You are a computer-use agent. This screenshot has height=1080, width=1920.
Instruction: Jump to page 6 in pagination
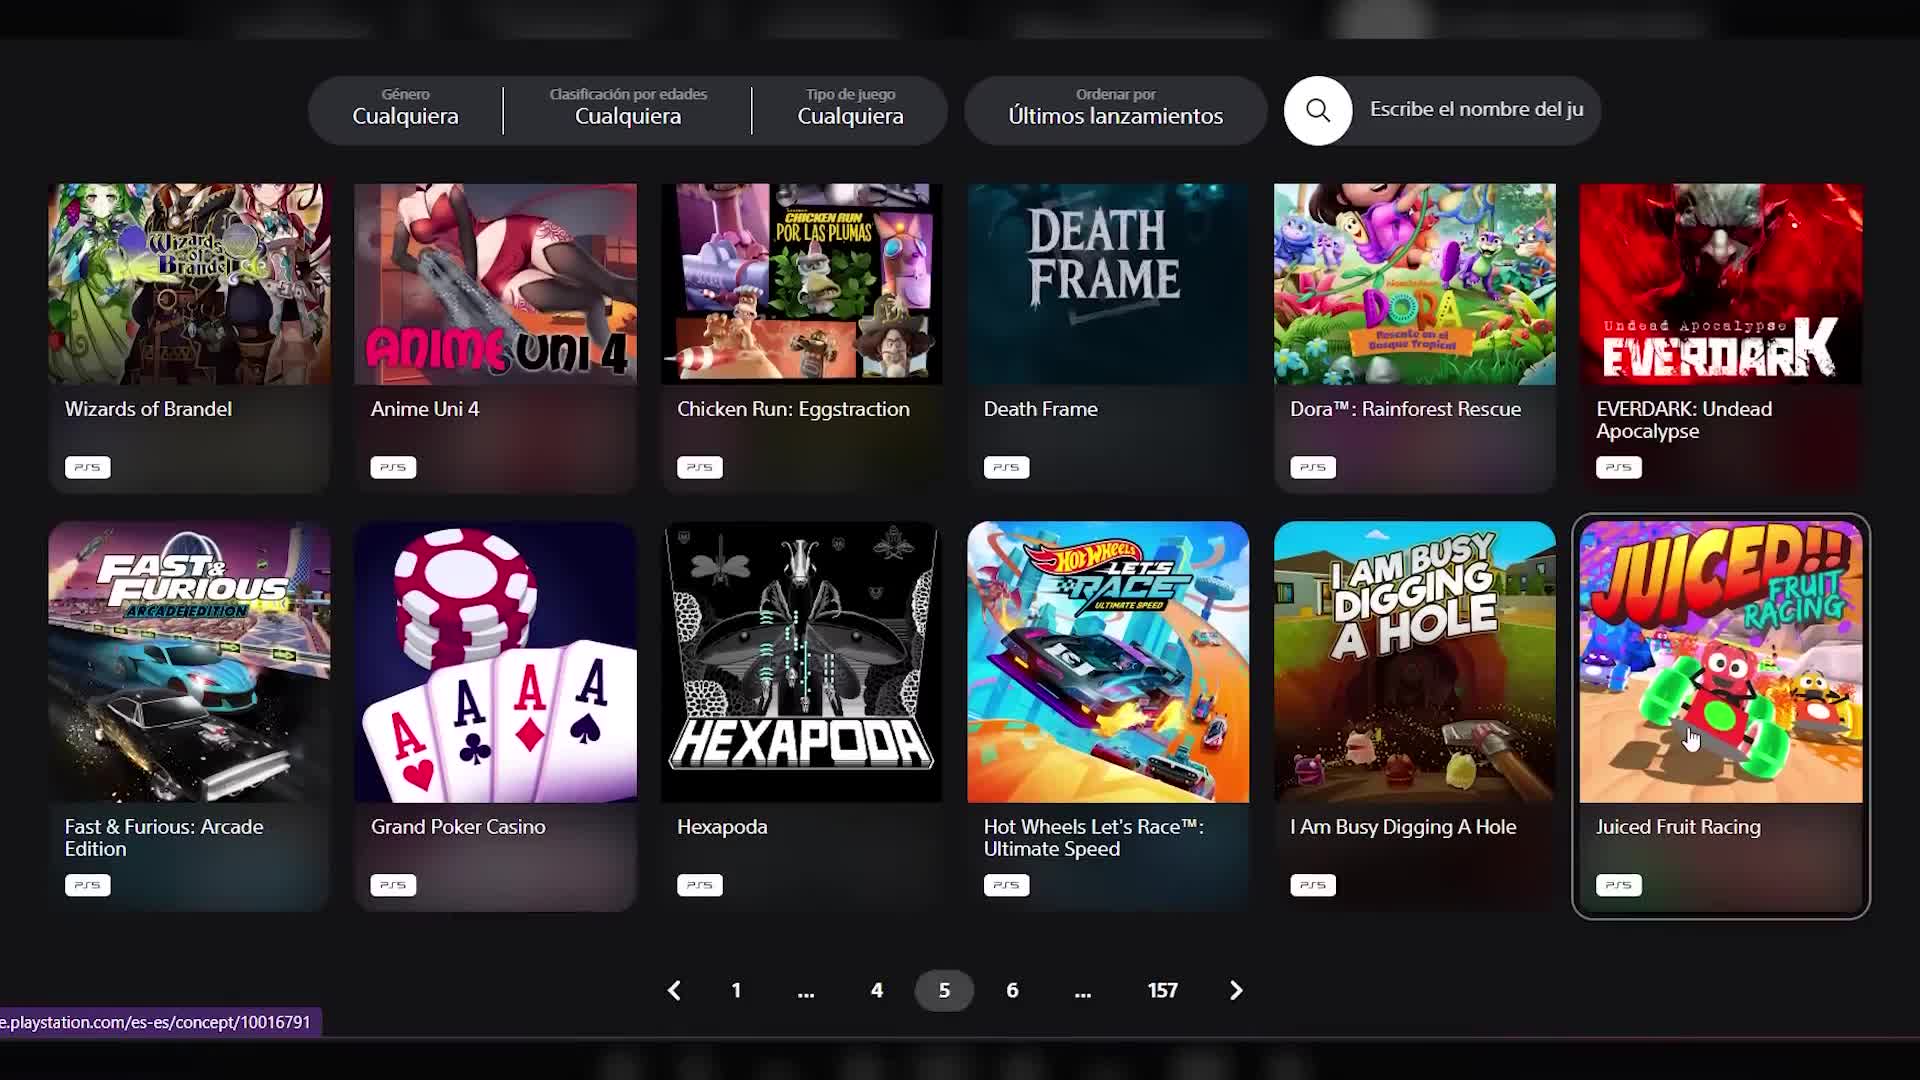[x=1012, y=990]
